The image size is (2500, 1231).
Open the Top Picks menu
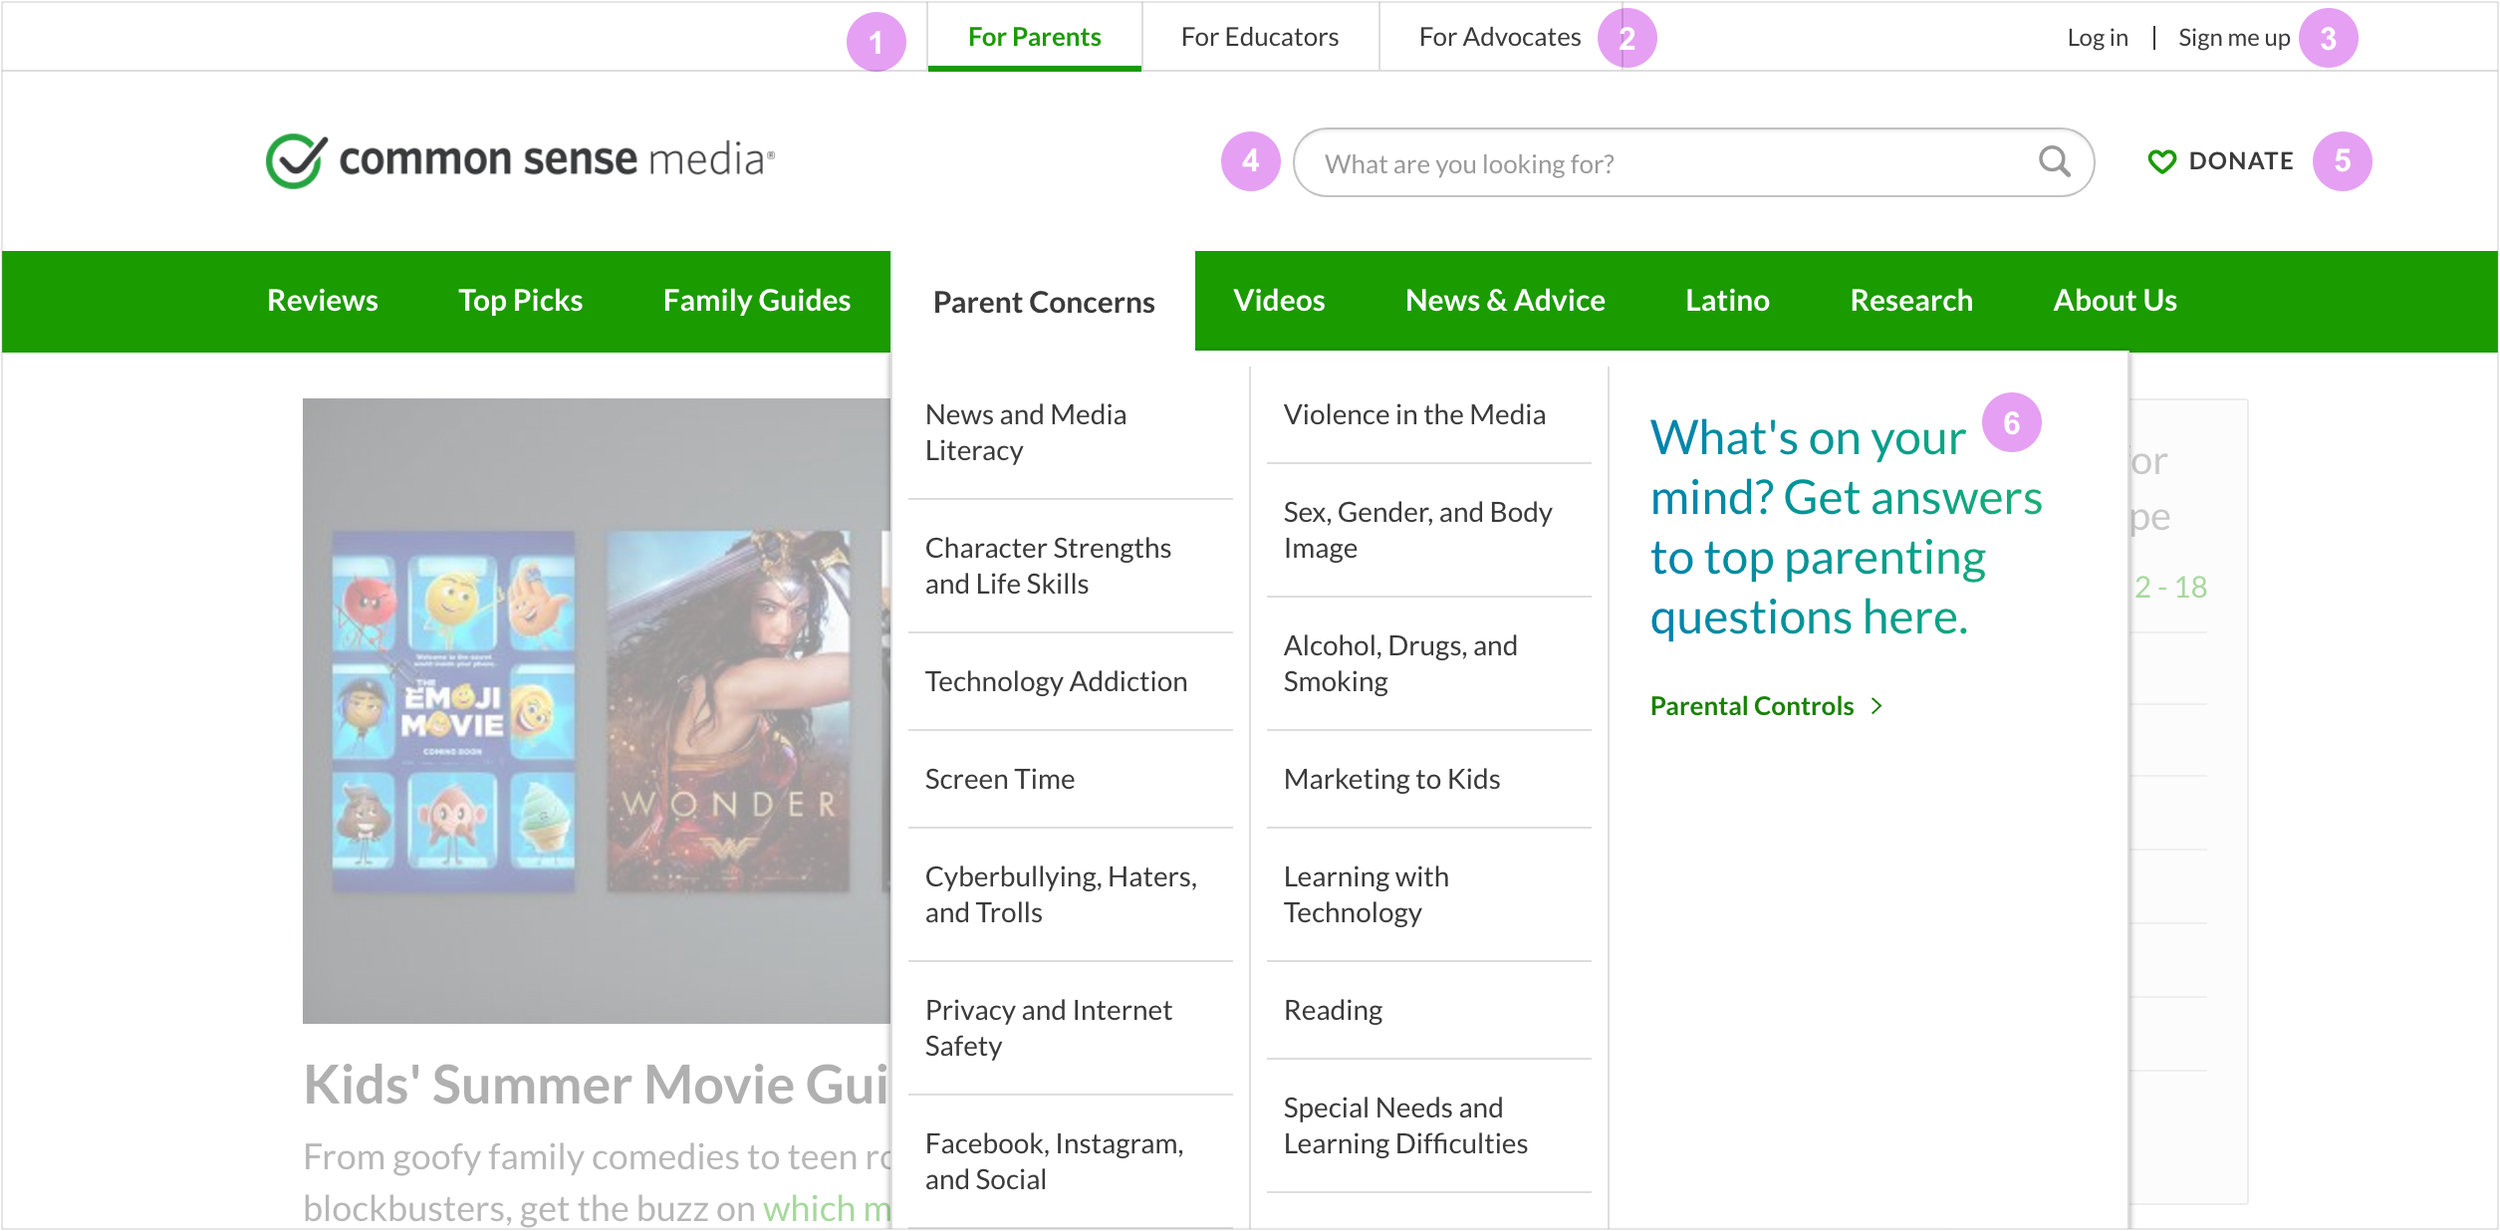click(x=520, y=301)
